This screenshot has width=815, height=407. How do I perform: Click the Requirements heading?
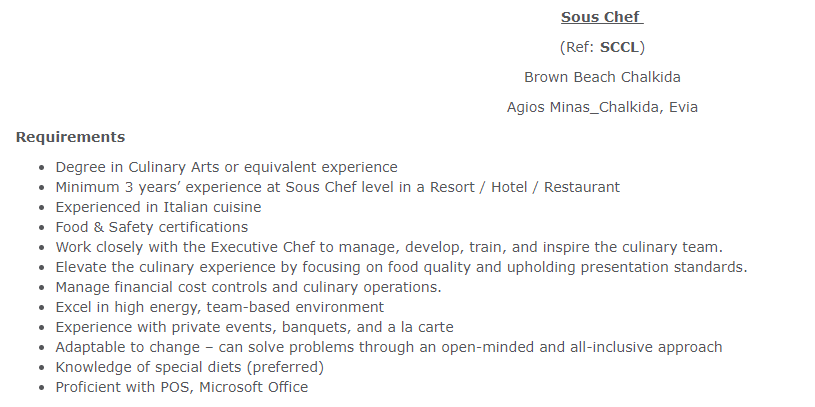coord(70,137)
